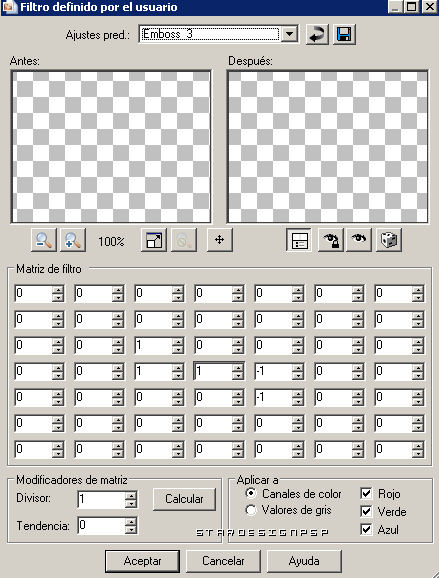The height and width of the screenshot is (578, 439).
Task: Toggle the show/hide previews panel icon
Action: pos(299,240)
